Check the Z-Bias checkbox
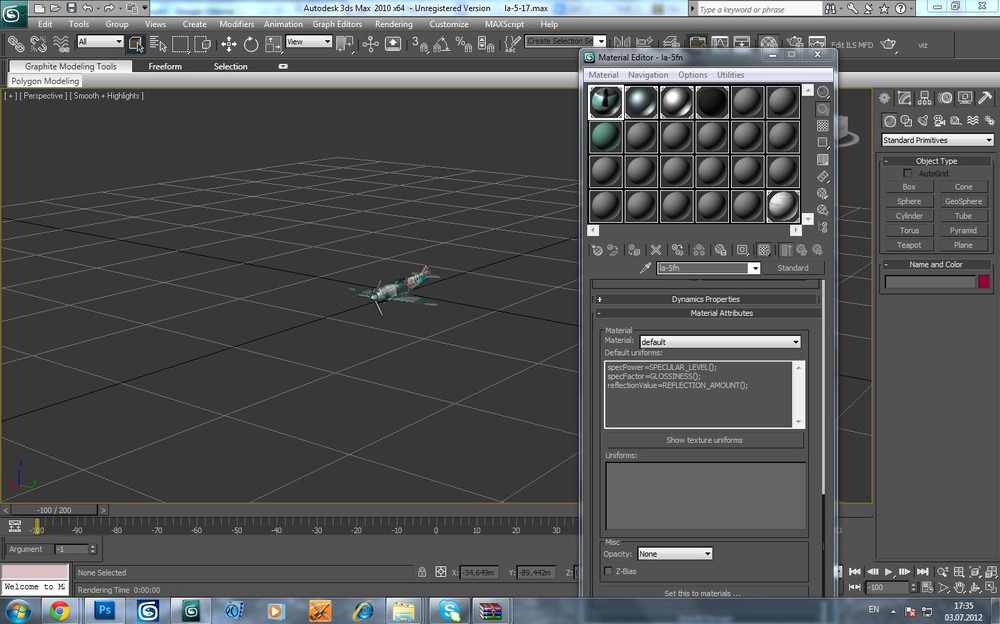 coord(609,571)
